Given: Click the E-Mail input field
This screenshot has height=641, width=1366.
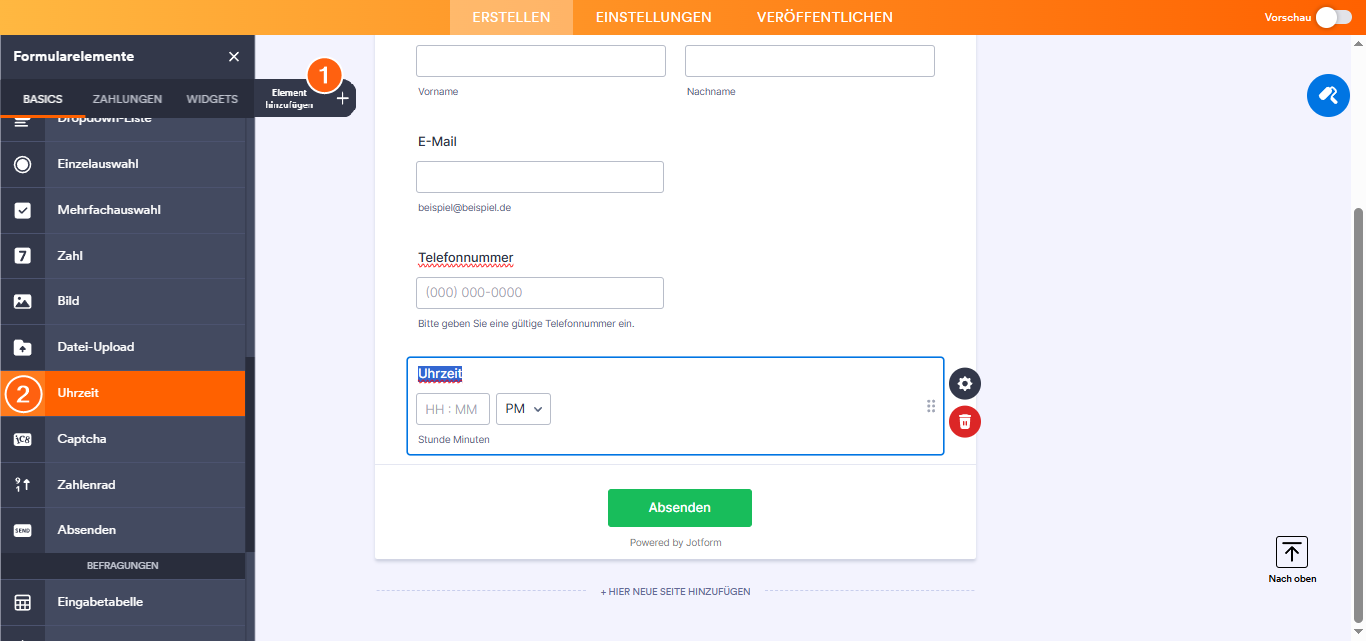Looking at the screenshot, I should 539,177.
